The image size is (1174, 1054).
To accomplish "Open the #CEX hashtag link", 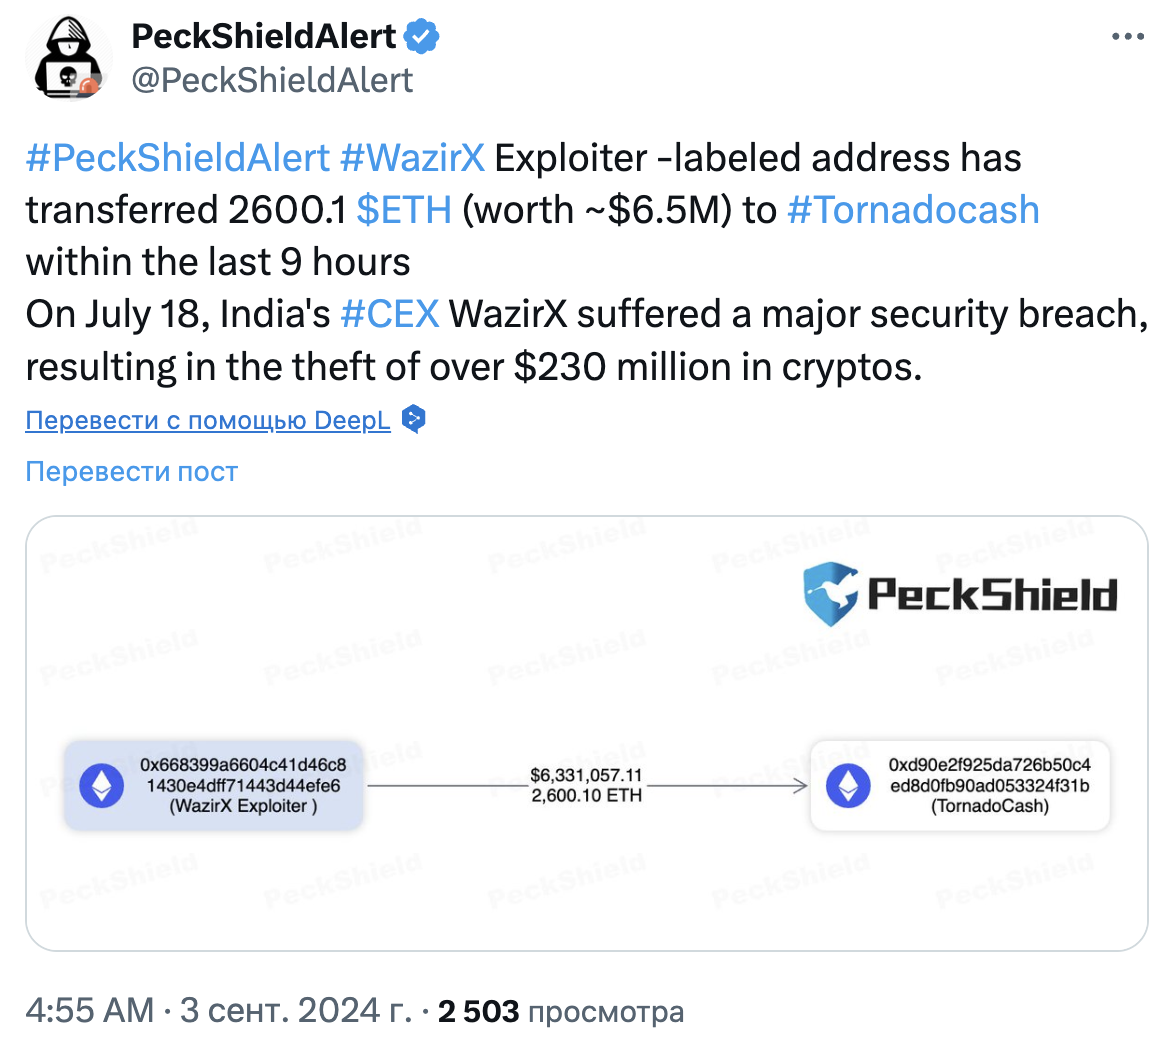I will (389, 314).
